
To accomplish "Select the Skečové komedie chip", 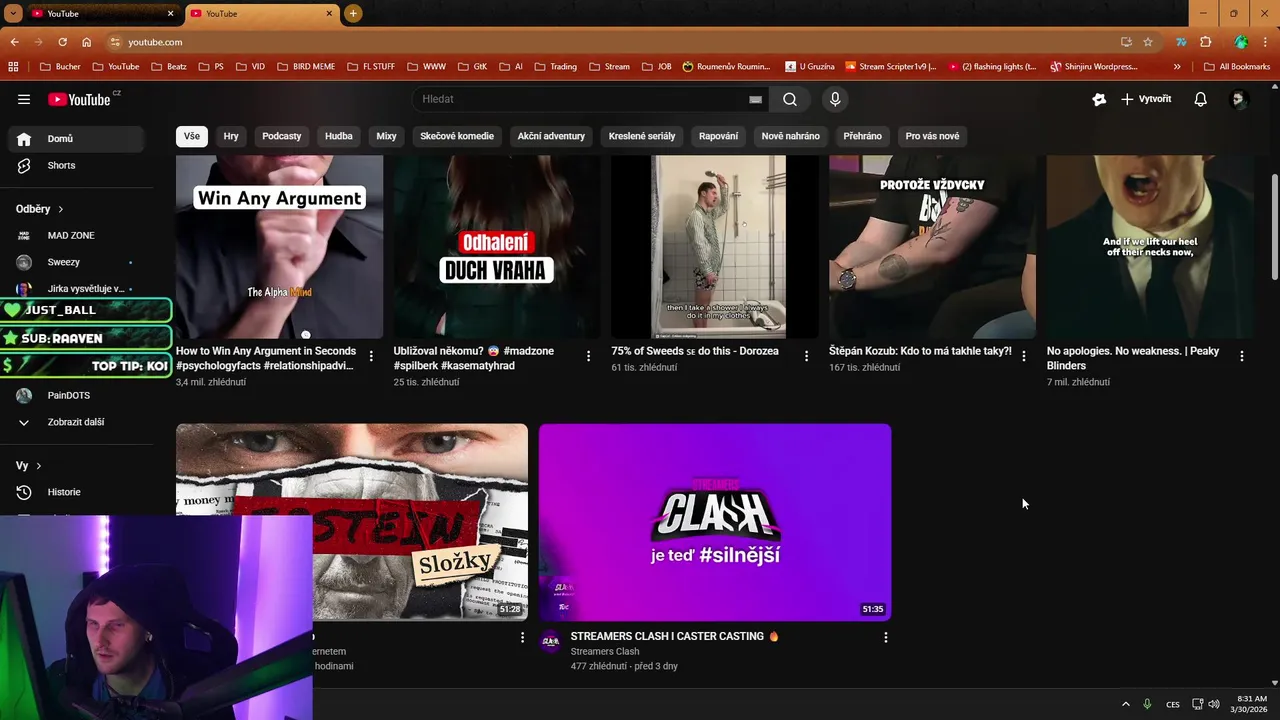I will [x=457, y=136].
